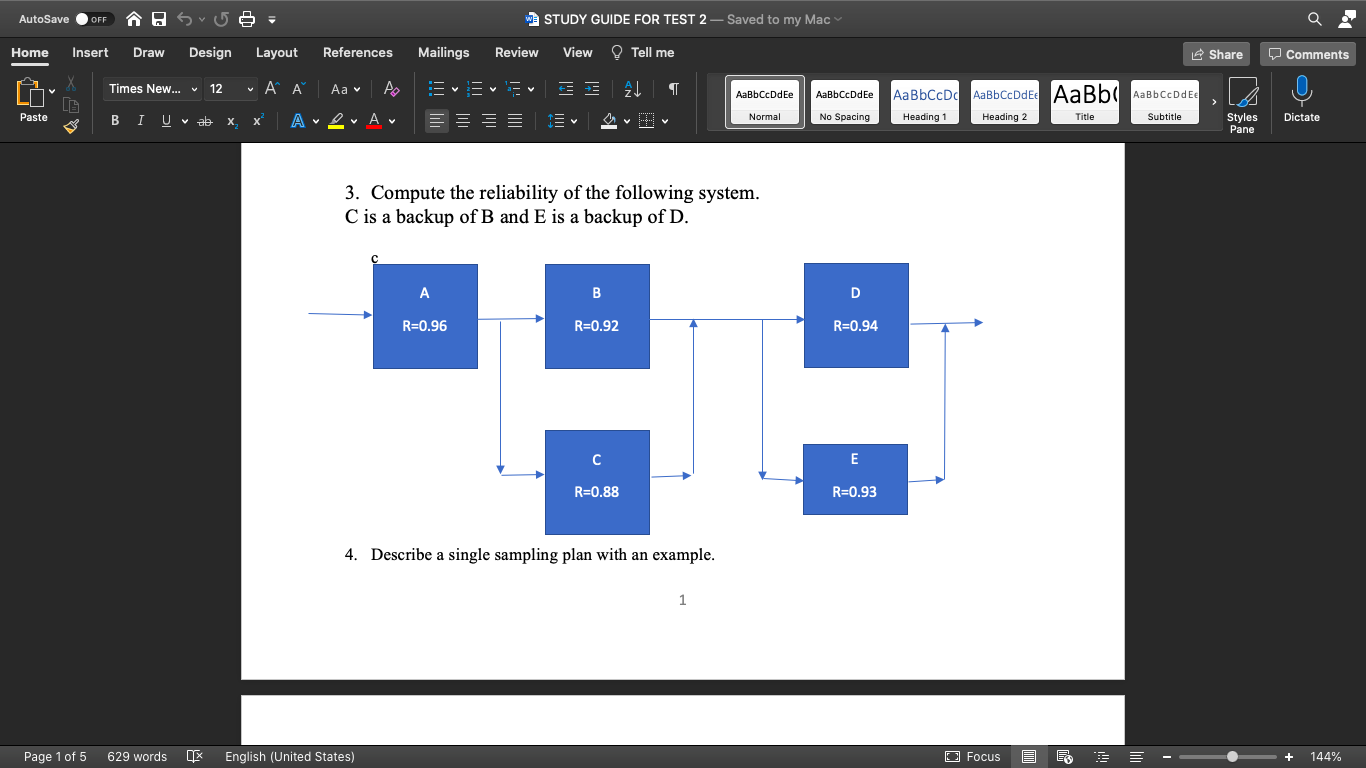
Task: Open the Draw ribbon tab
Action: coord(149,52)
